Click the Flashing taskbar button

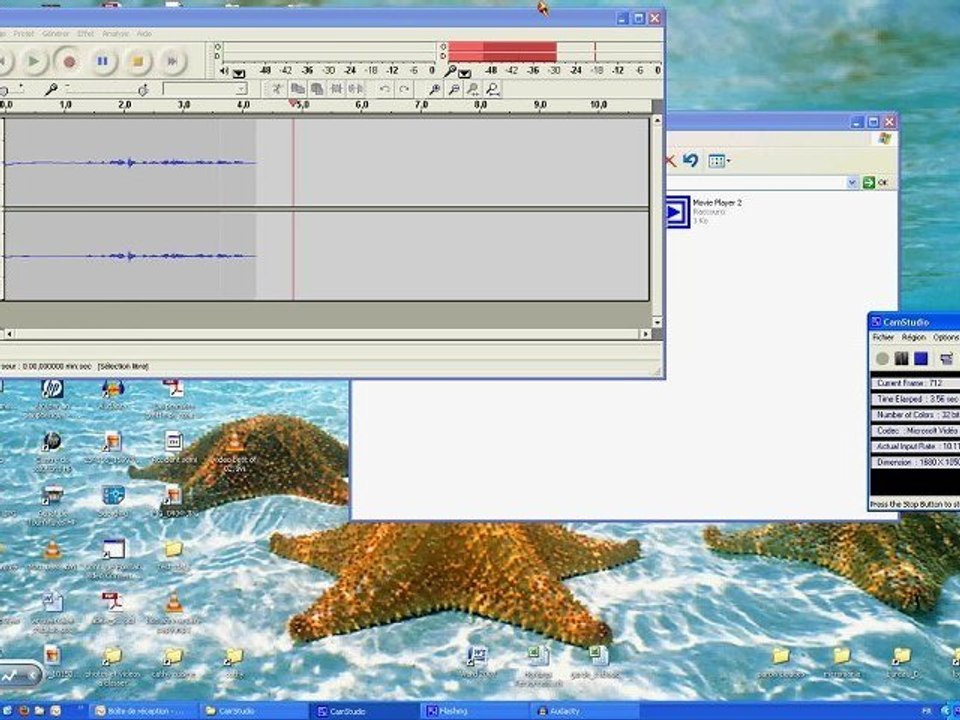[x=474, y=711]
